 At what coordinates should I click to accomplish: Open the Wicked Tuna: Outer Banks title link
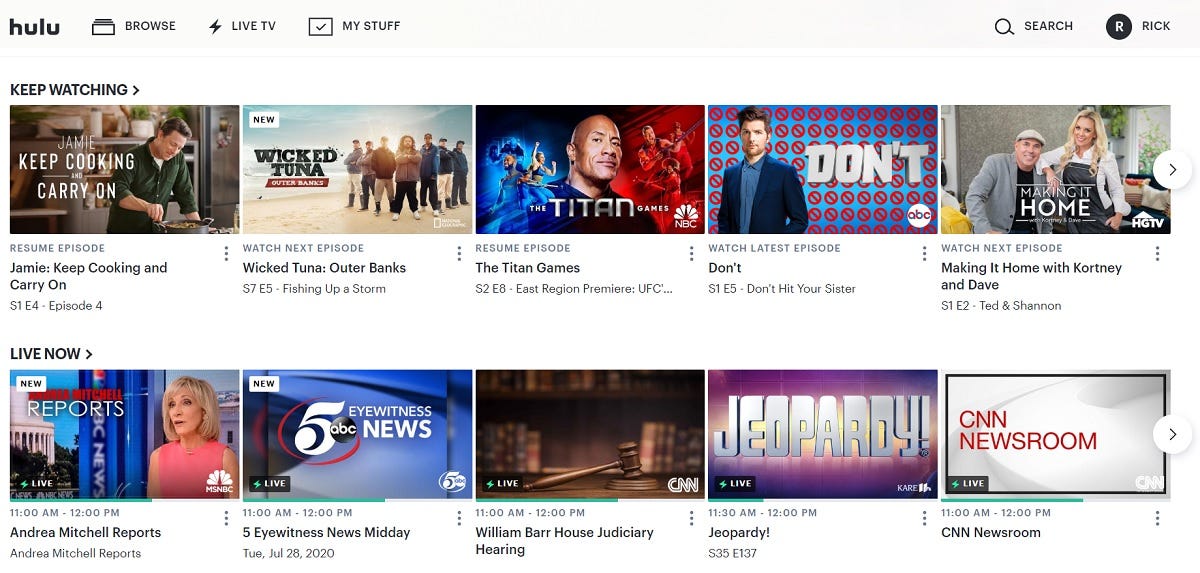coord(324,268)
